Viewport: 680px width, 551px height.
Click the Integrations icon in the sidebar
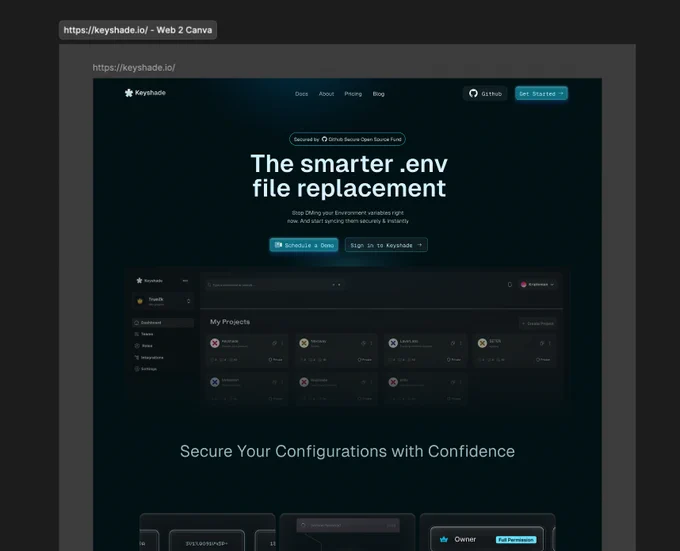pyautogui.click(x=137, y=358)
